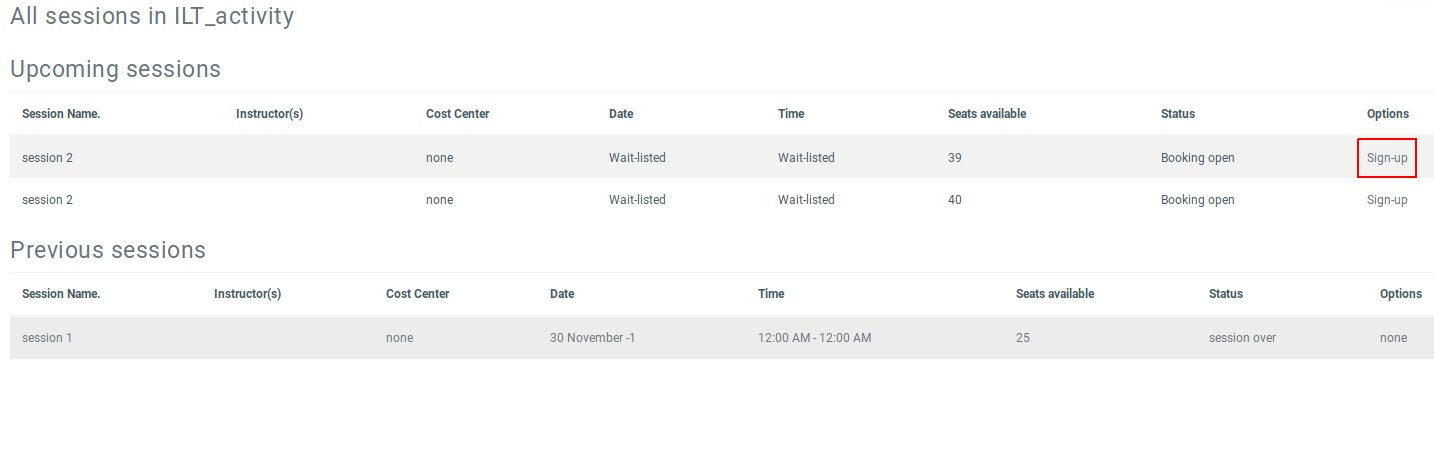Select the "session 1" row name
The image size is (1434, 475).
(47, 338)
